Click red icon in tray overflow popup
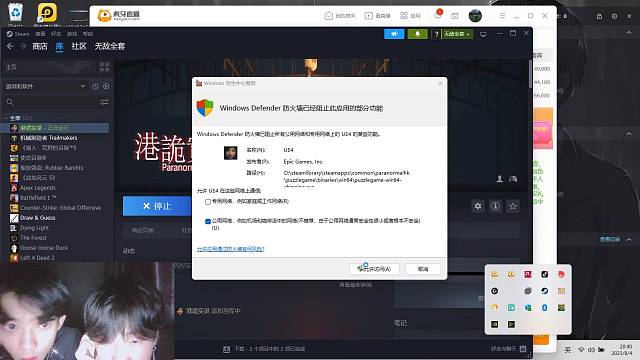The image size is (640, 360). (561, 274)
